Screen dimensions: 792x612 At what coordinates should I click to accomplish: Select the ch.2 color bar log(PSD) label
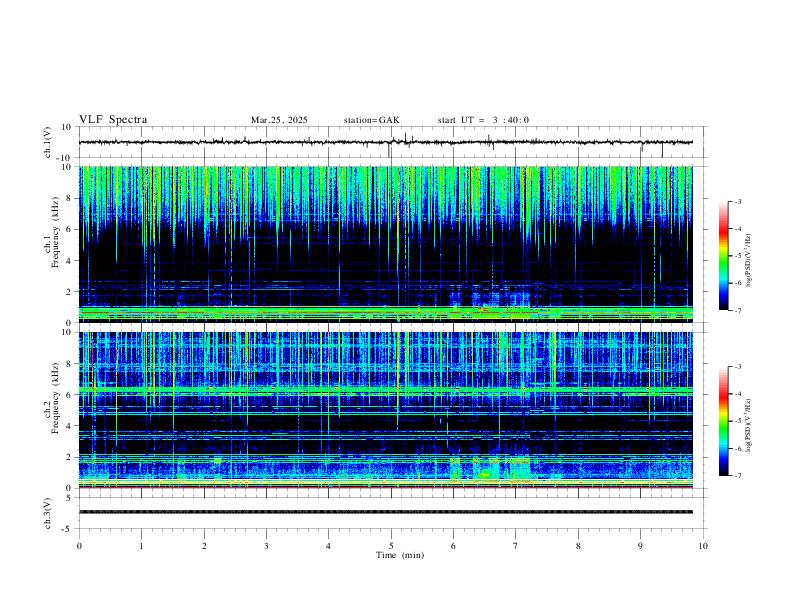tap(749, 425)
